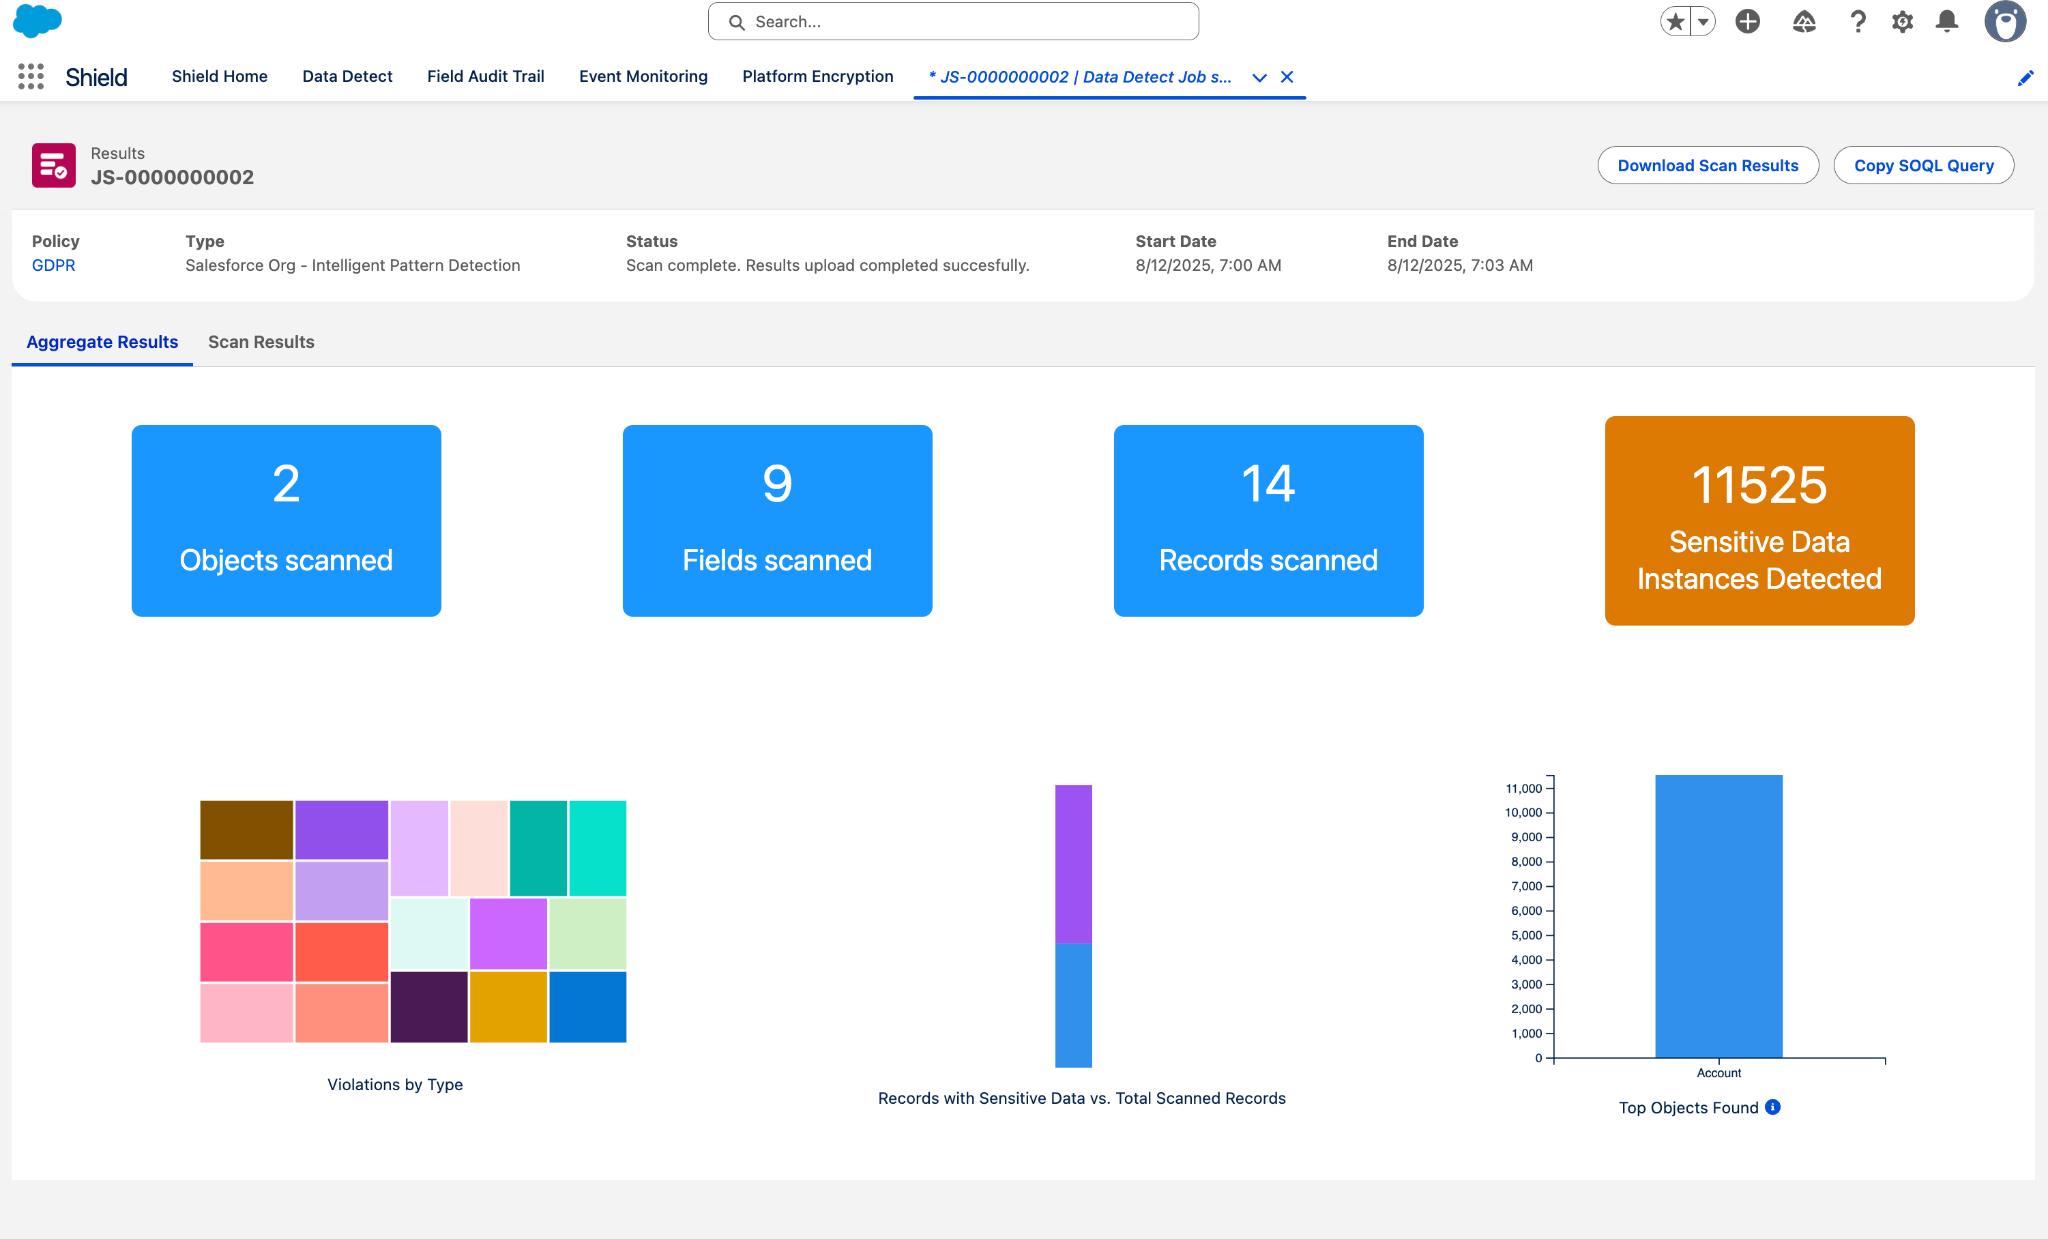Click the user avatar profile icon
This screenshot has height=1239, width=2048.
point(2004,21)
